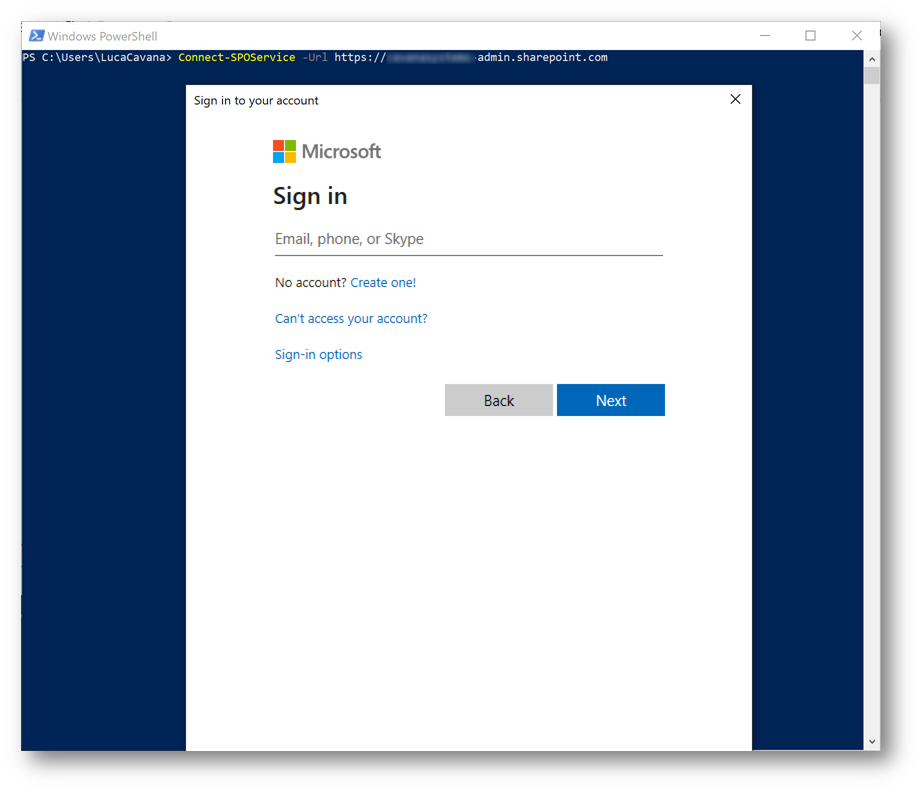Viewport: 923px width, 793px height.
Task: Open the Create one! account link
Action: click(x=383, y=283)
